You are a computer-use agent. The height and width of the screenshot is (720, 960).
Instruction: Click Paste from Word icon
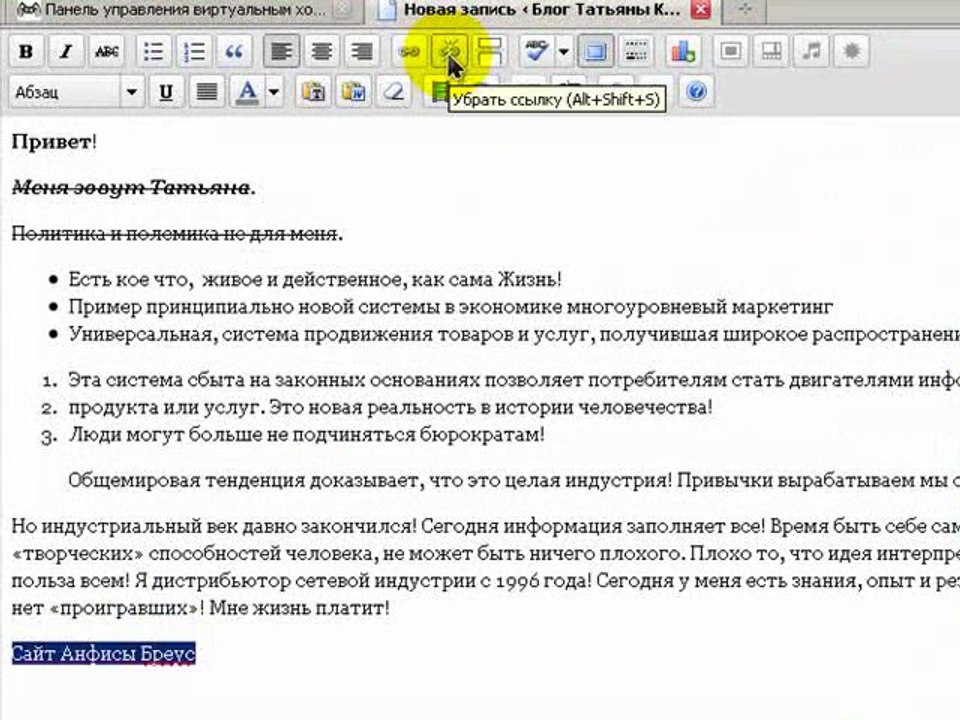tap(353, 92)
